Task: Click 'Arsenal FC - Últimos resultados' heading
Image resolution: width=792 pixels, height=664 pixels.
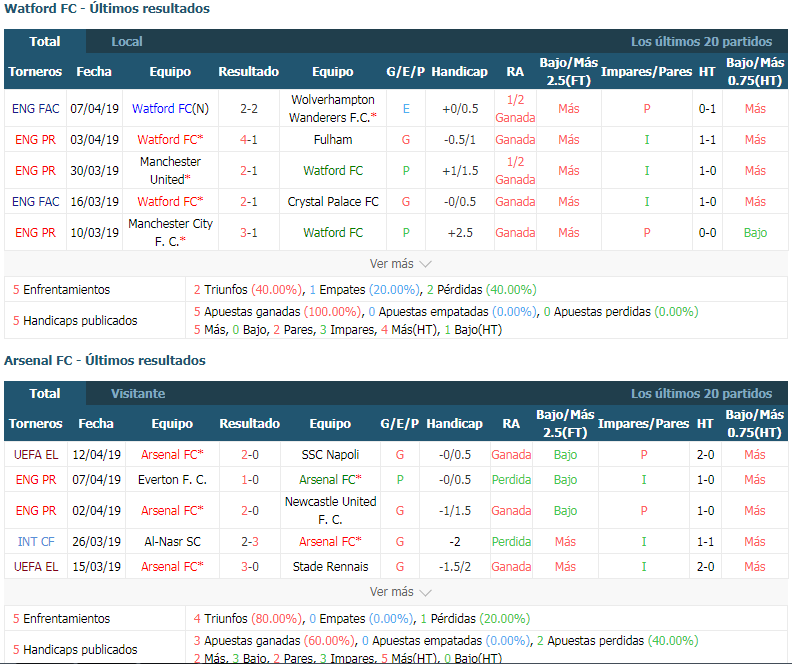Action: [105, 361]
